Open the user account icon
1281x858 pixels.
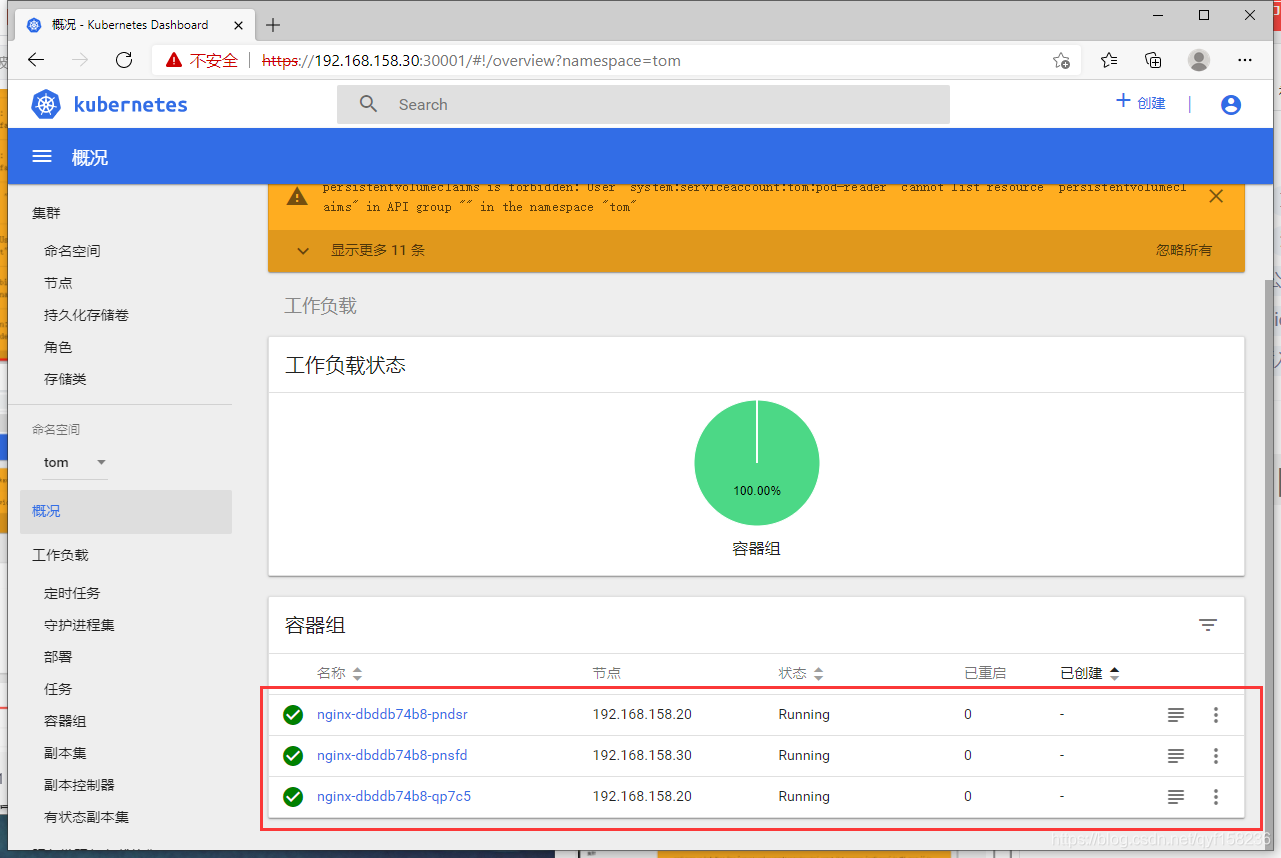pos(1231,104)
